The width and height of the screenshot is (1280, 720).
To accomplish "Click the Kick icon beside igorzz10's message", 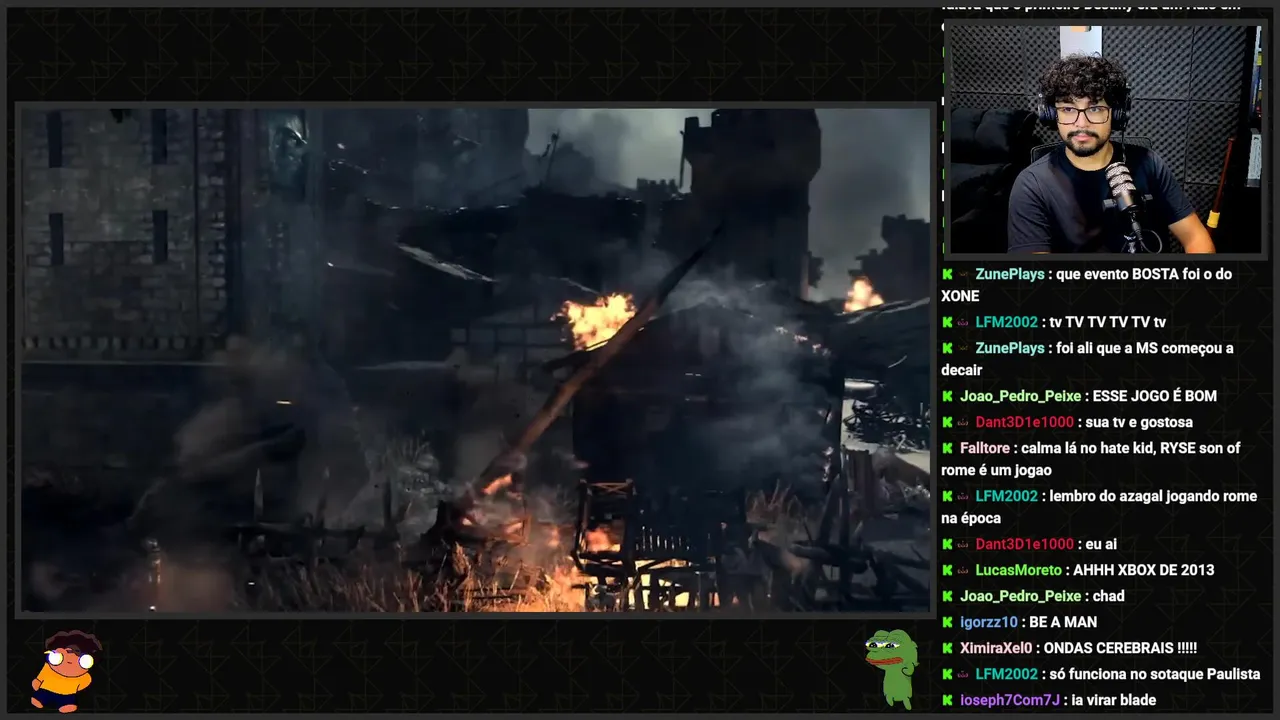I will click(947, 622).
